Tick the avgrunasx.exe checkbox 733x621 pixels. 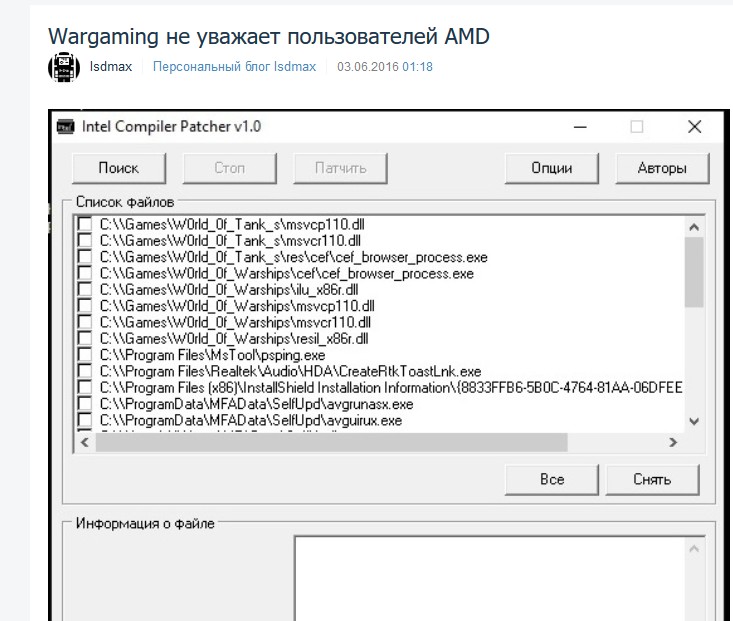click(85, 404)
